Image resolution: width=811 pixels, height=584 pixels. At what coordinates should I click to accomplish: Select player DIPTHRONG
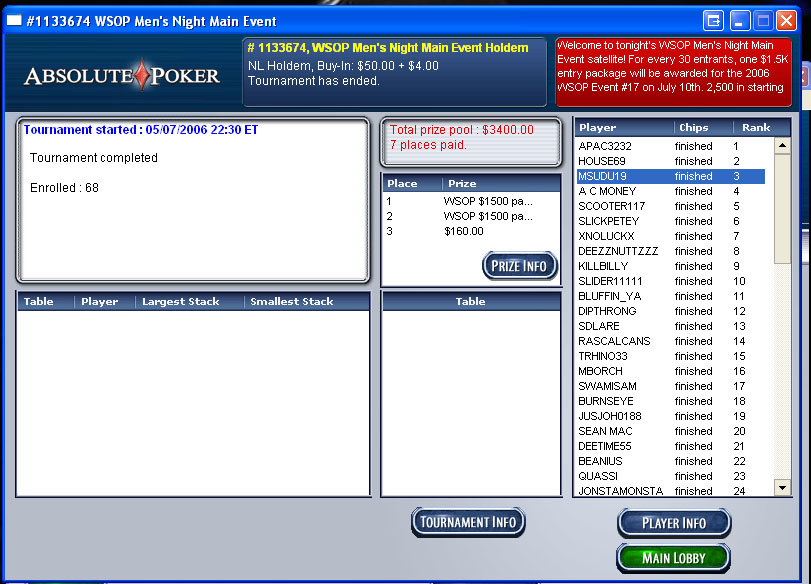[671, 311]
